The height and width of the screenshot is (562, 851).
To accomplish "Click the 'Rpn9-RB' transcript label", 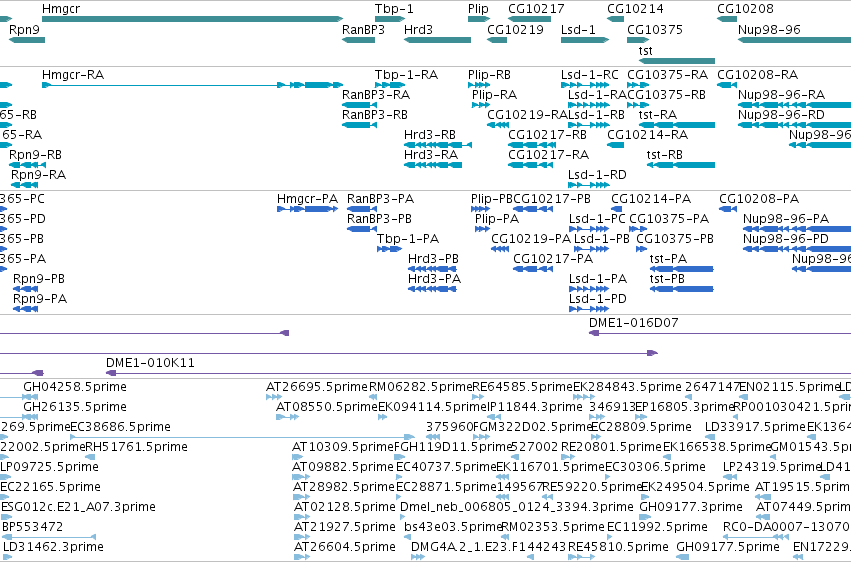I will (x=35, y=155).
